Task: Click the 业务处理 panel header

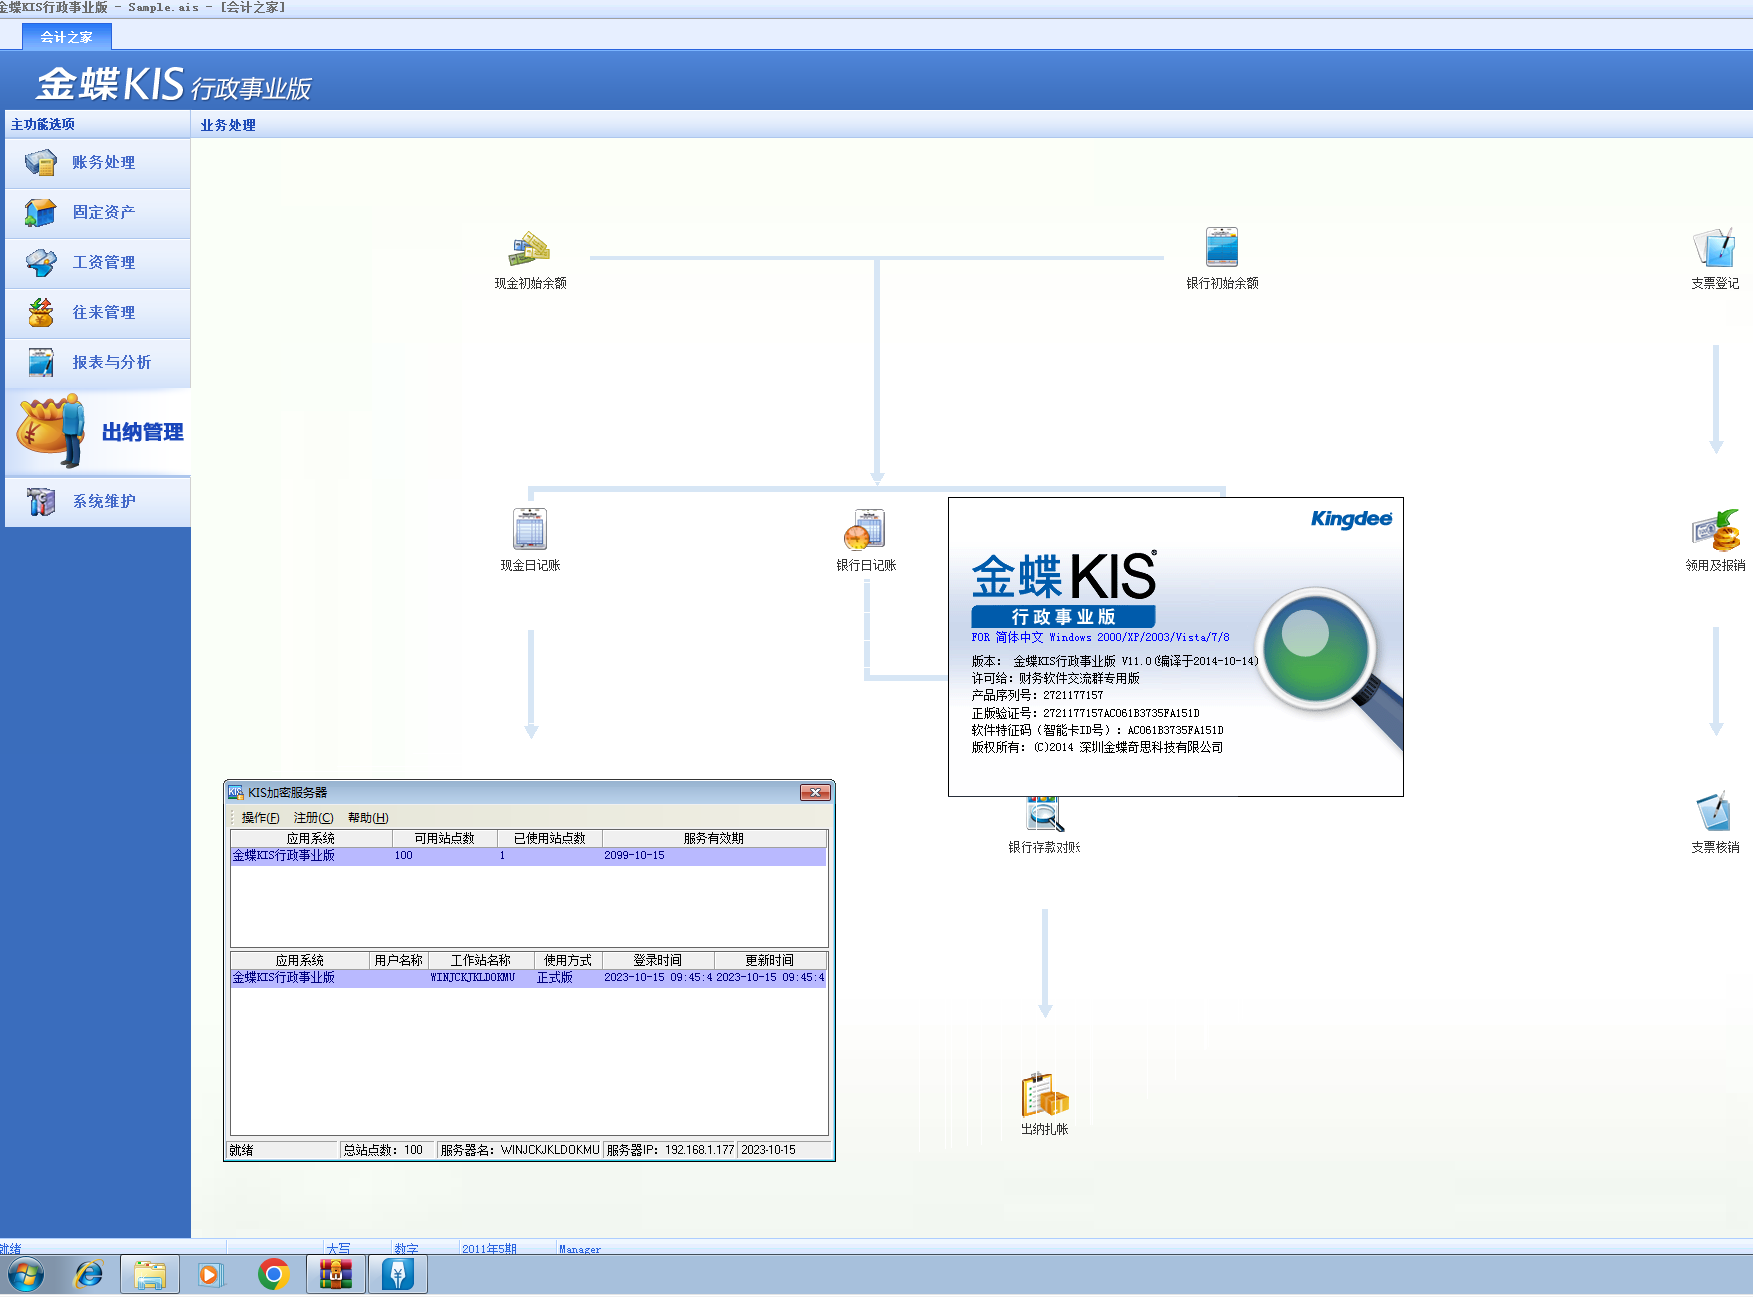Action: pyautogui.click(x=228, y=125)
